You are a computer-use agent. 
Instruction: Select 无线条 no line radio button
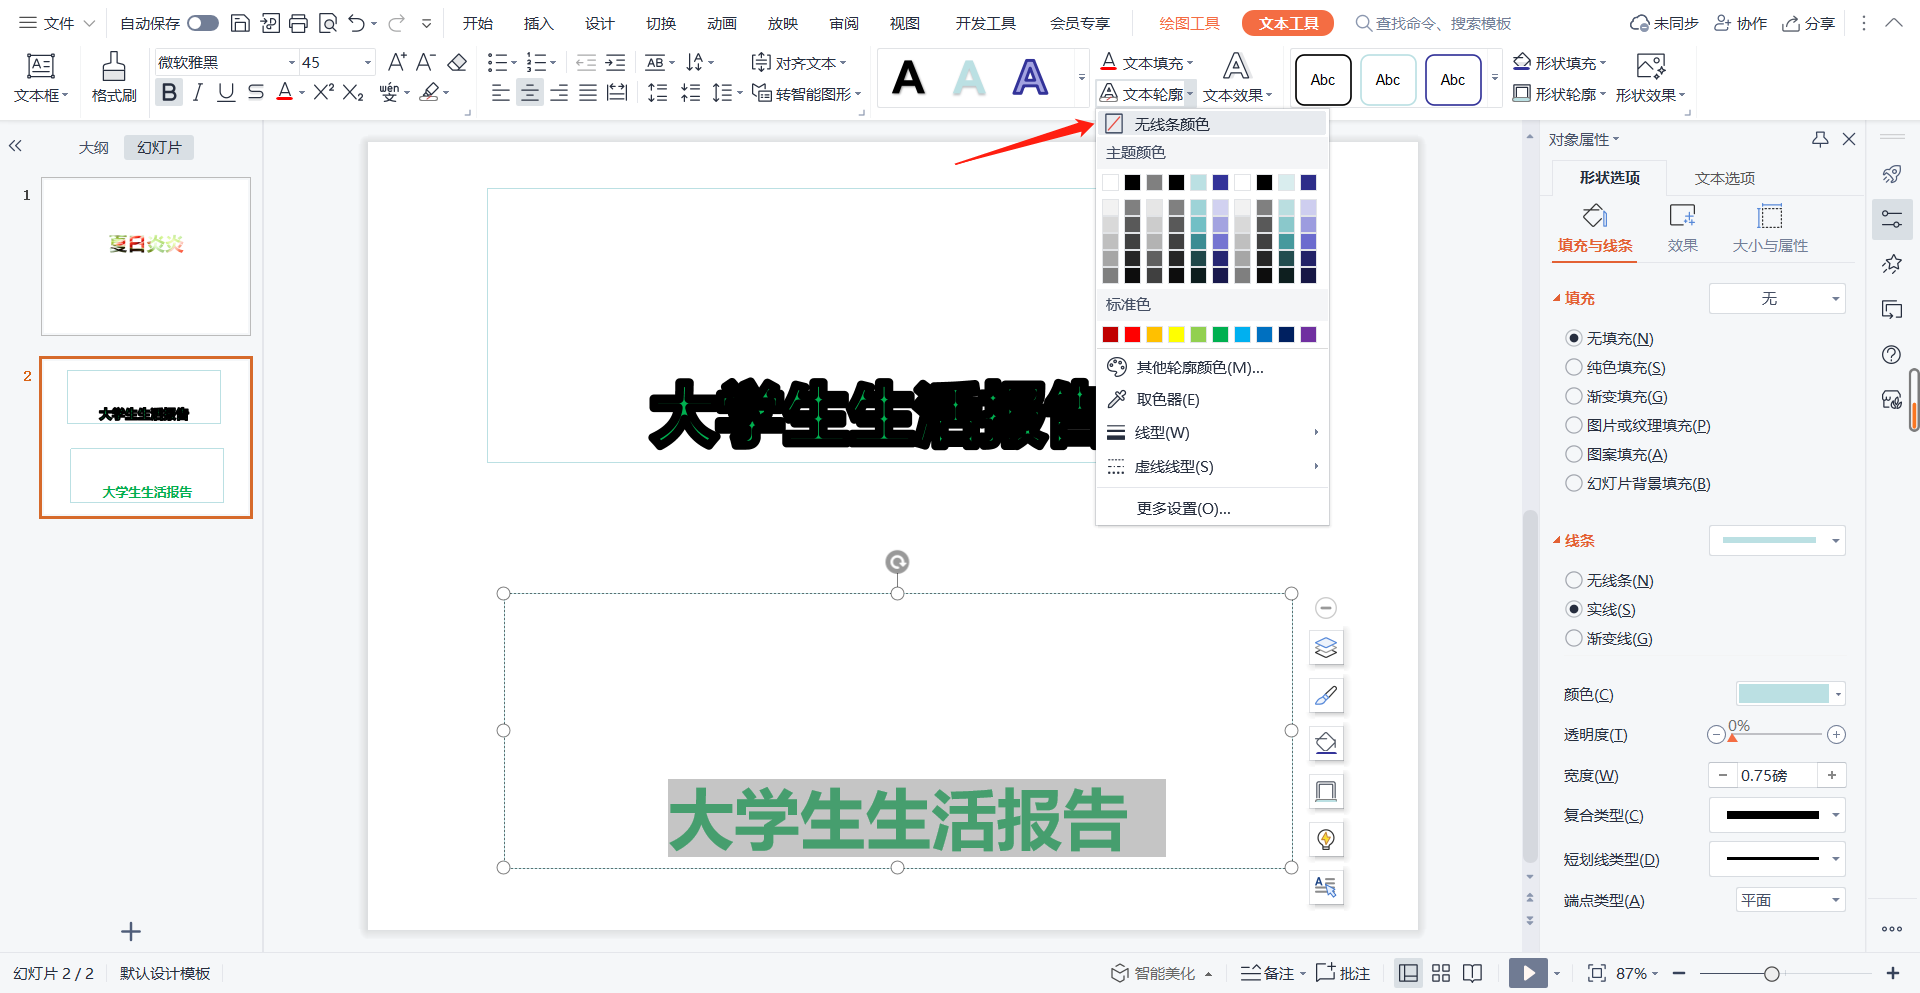click(1574, 580)
